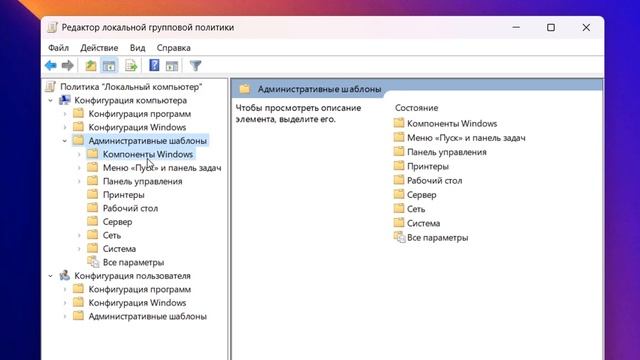Select Панель управления in the tree

(142, 181)
